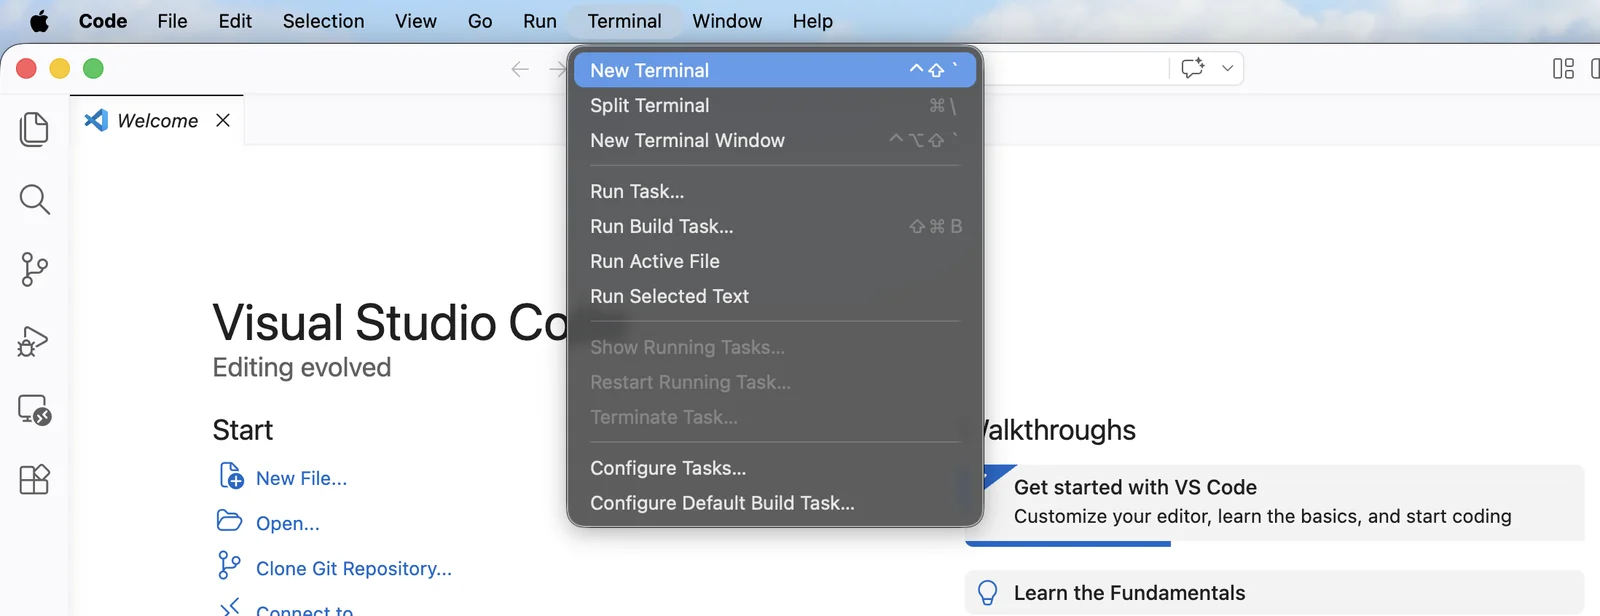Click the VS Code logo on the Welcome tab

pyautogui.click(x=96, y=120)
